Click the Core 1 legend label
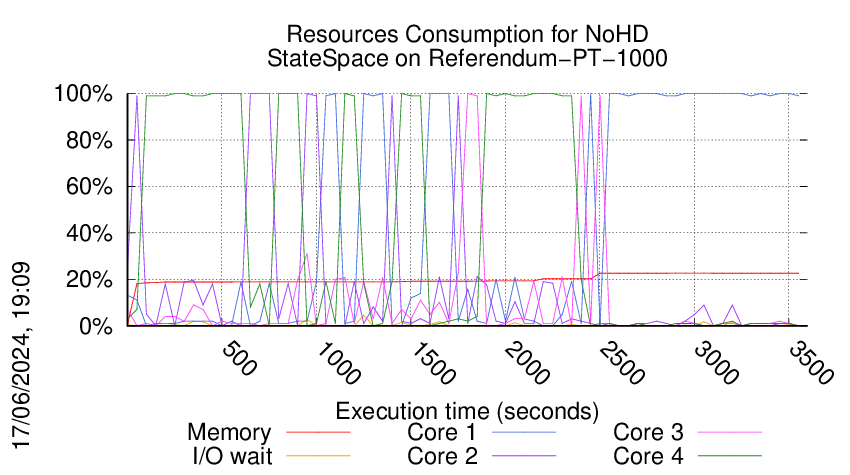 (442, 433)
